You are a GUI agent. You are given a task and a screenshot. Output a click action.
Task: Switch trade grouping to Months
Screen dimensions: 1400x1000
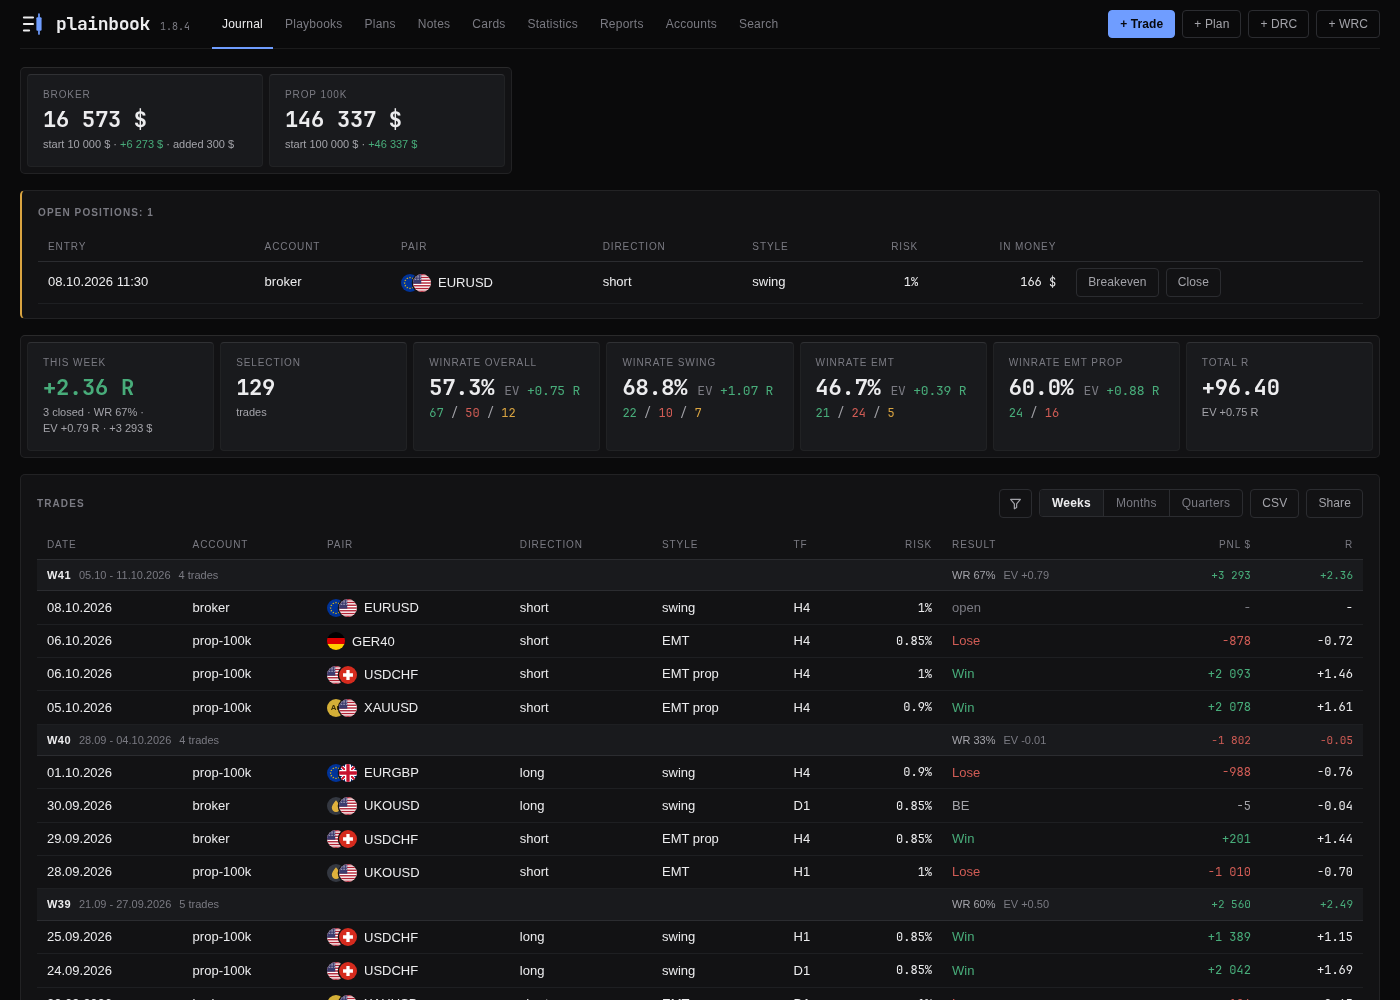pyautogui.click(x=1136, y=503)
